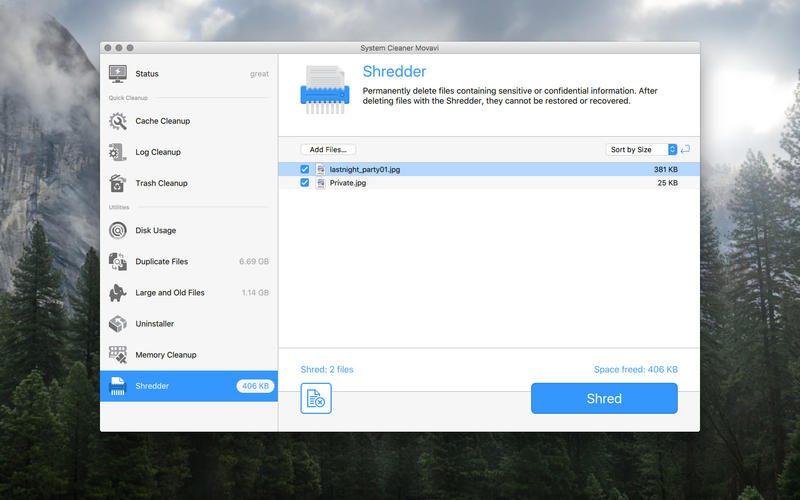Uncheck the Private.jpg checkbox
The width and height of the screenshot is (800, 500).
tap(305, 183)
